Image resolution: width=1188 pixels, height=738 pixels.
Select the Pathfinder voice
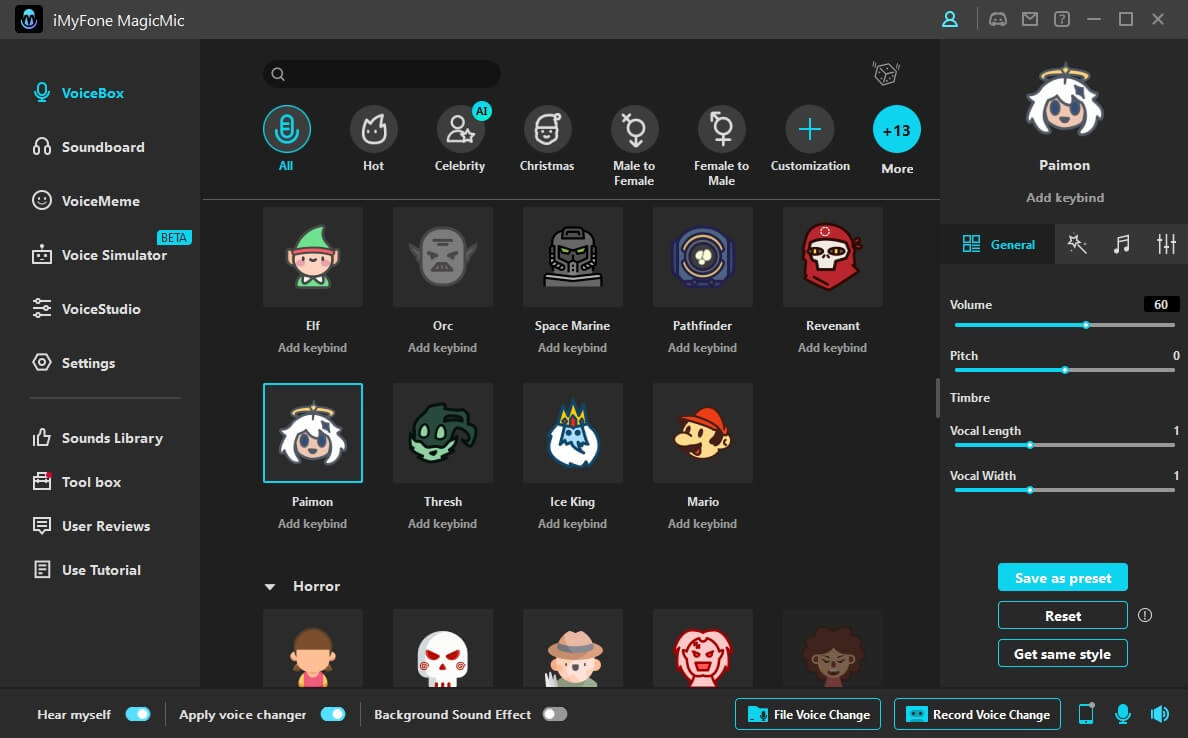point(703,258)
